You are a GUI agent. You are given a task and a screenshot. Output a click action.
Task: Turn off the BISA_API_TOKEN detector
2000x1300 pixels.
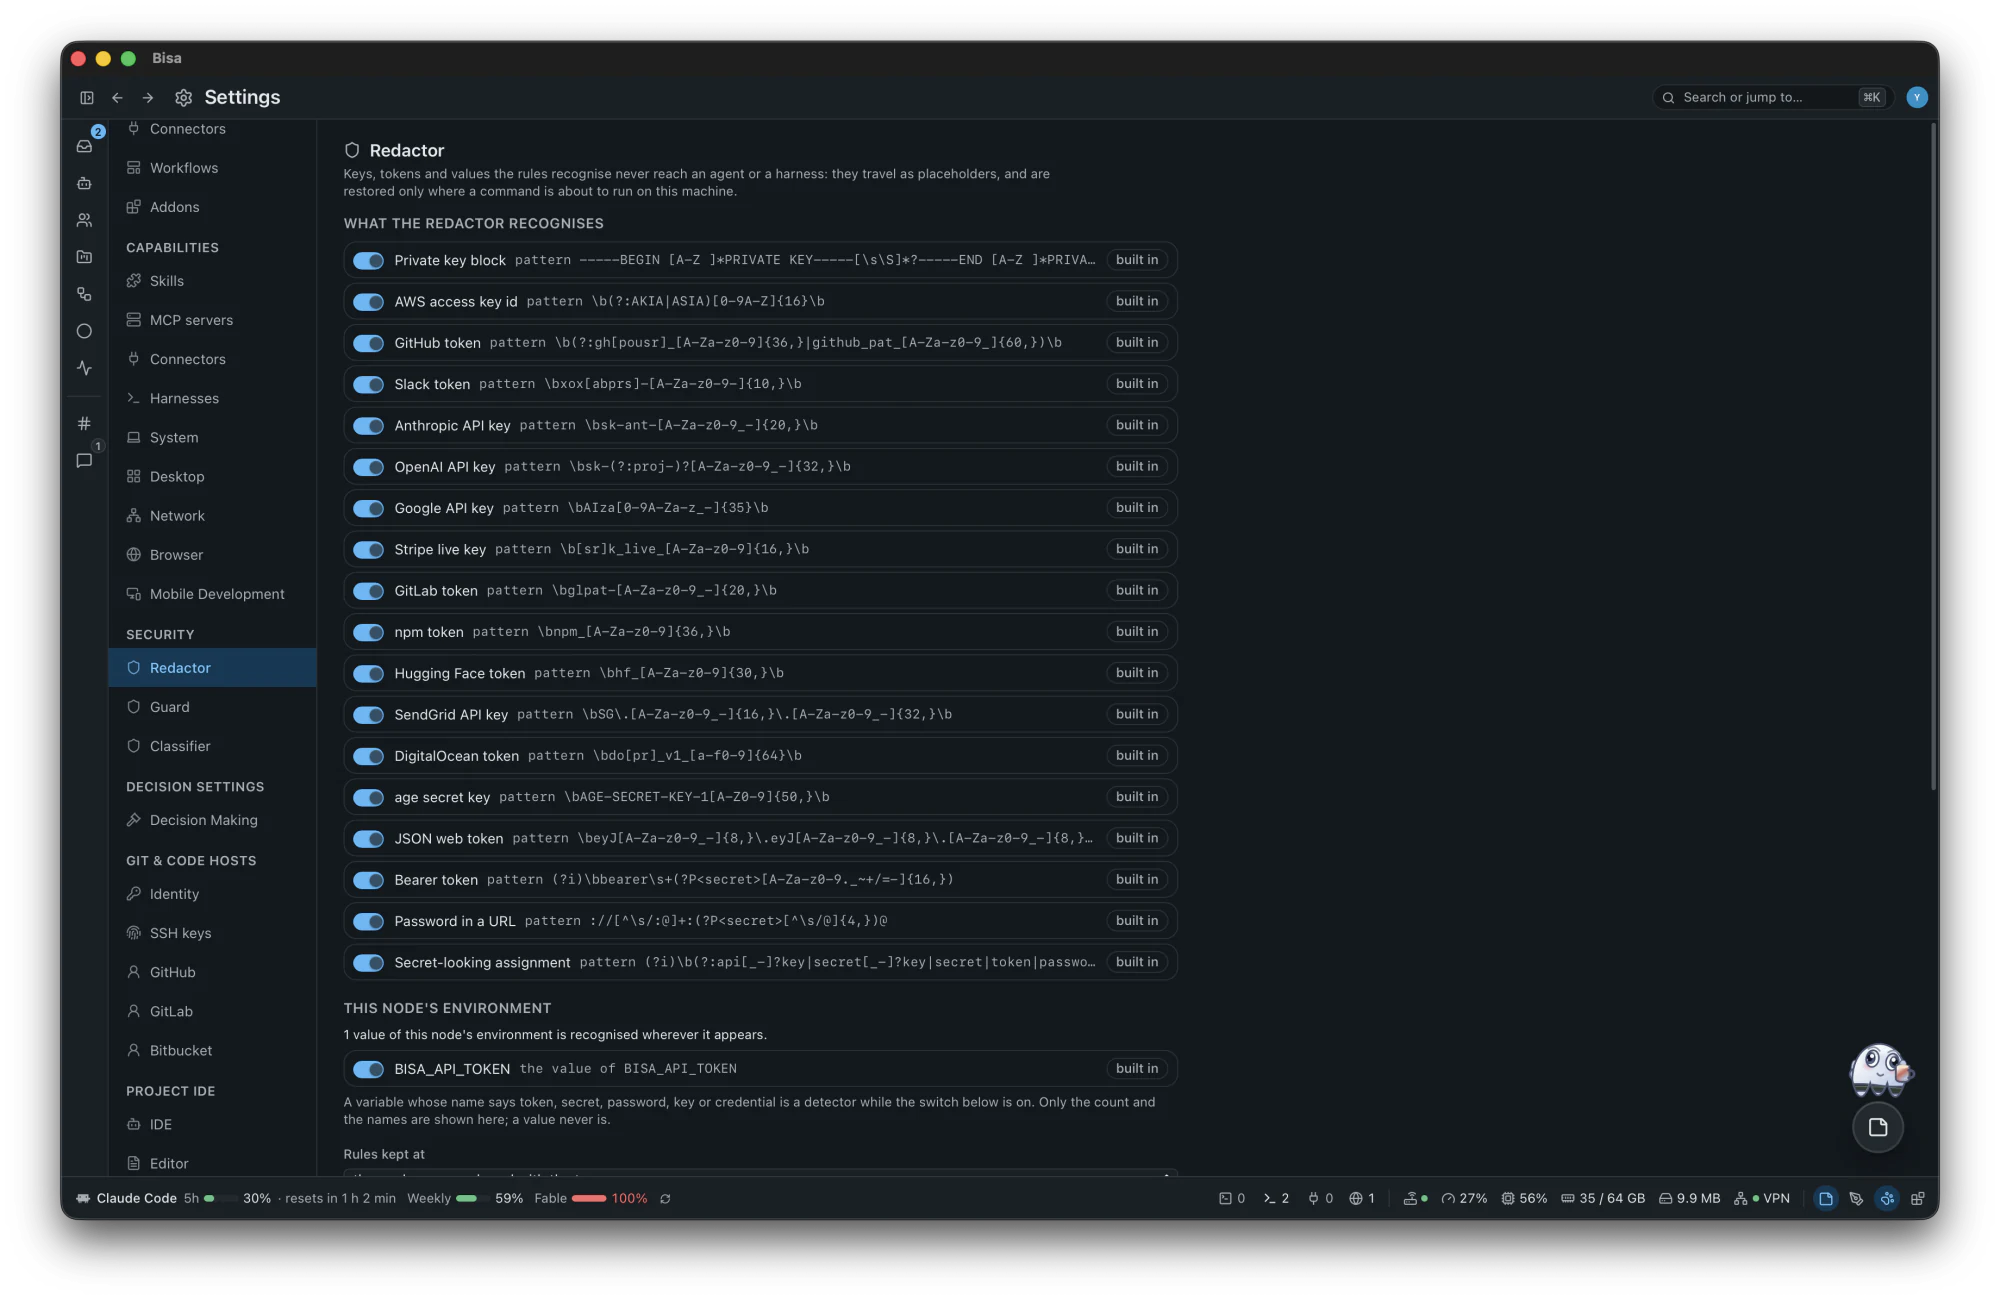pyautogui.click(x=368, y=1069)
